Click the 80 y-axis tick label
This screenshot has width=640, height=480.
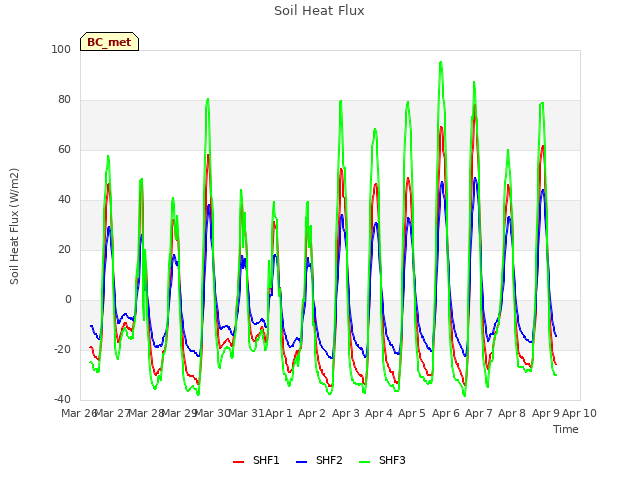[x=64, y=100]
